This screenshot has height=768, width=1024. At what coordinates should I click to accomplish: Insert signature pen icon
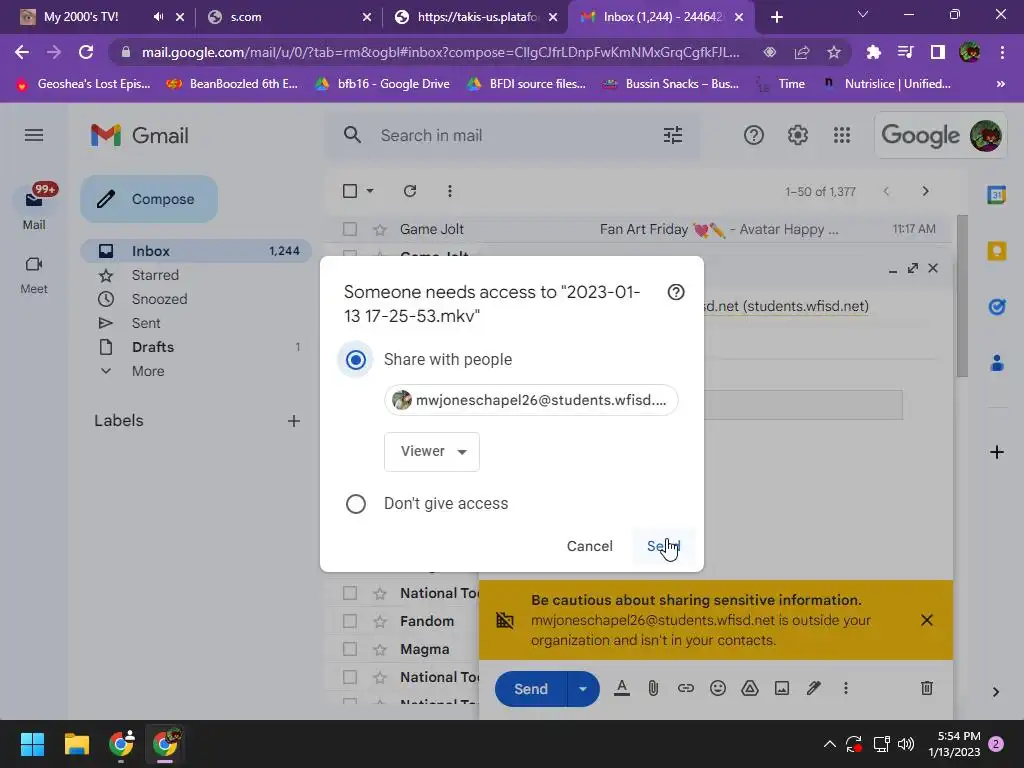coord(814,688)
